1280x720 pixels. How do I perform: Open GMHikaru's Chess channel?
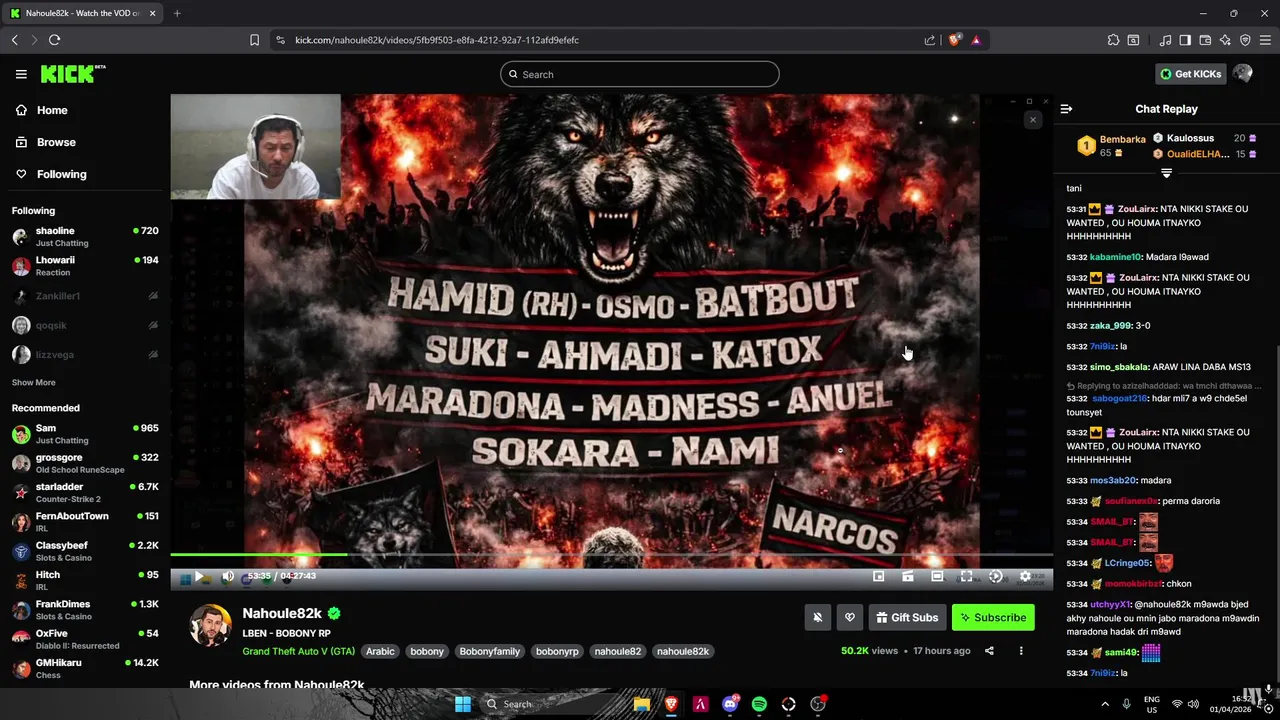coord(85,668)
